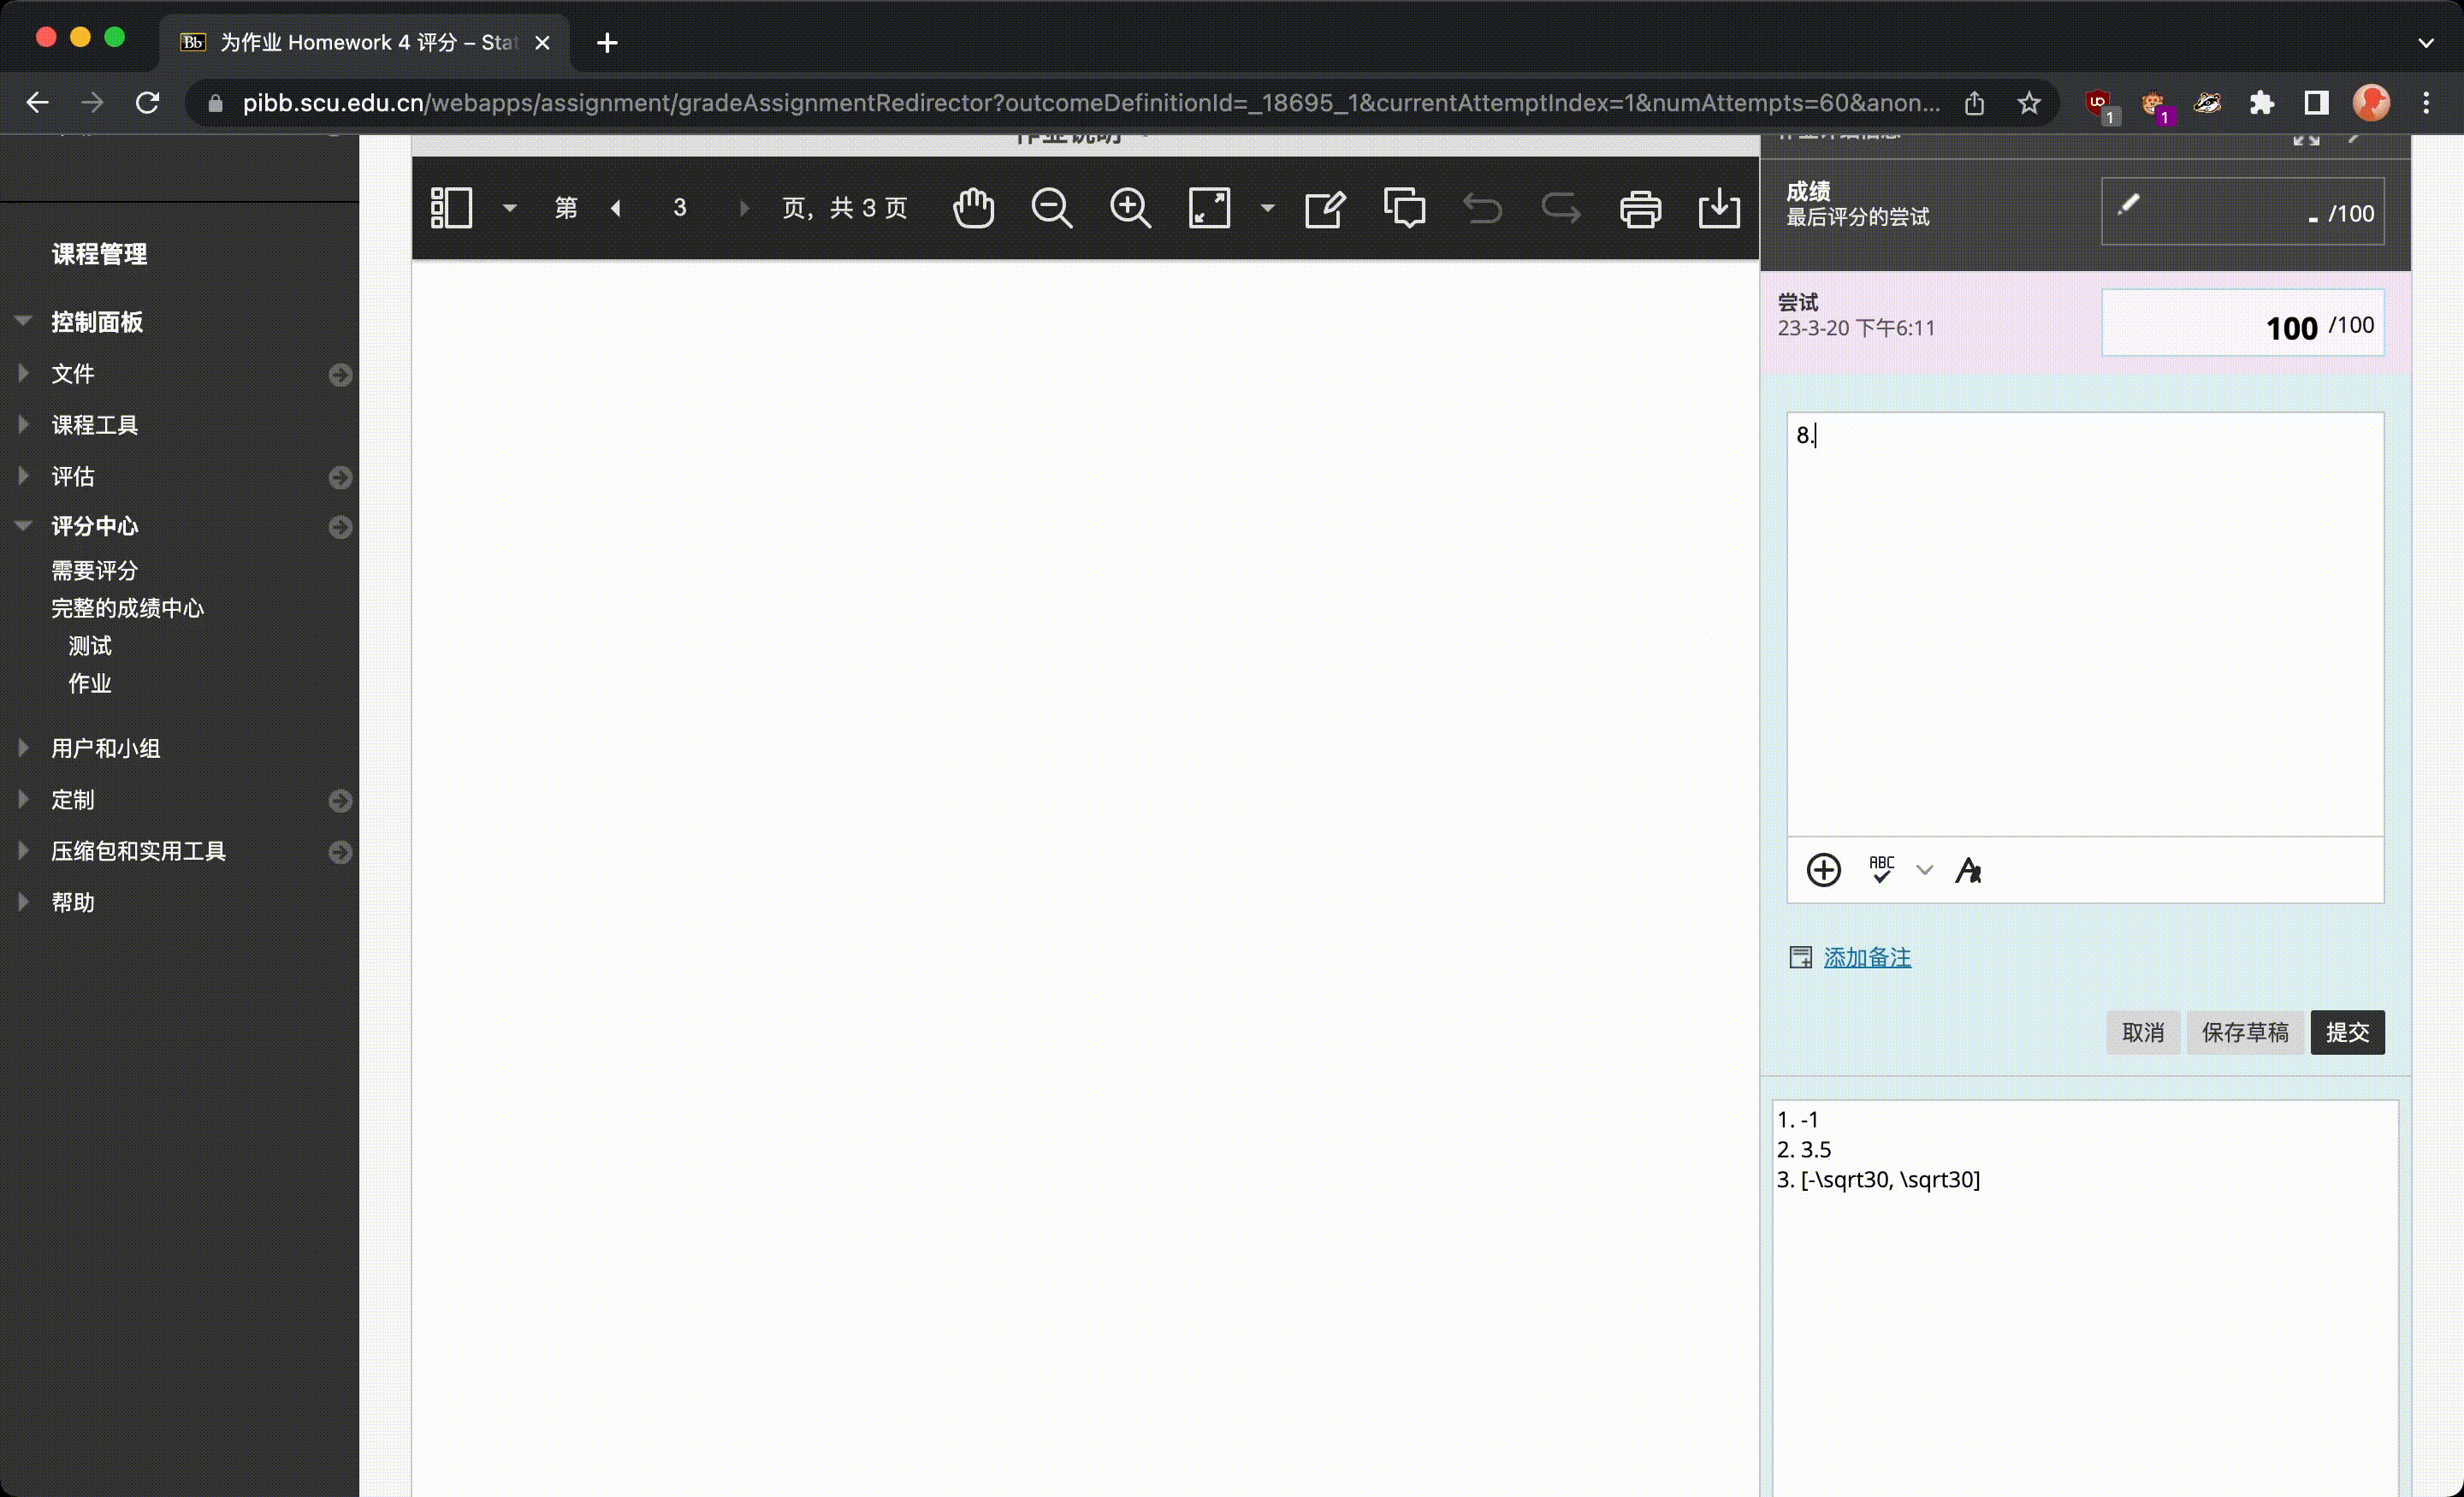Click the address bar URL
This screenshot has height=1497, width=2464.
pos(1090,102)
